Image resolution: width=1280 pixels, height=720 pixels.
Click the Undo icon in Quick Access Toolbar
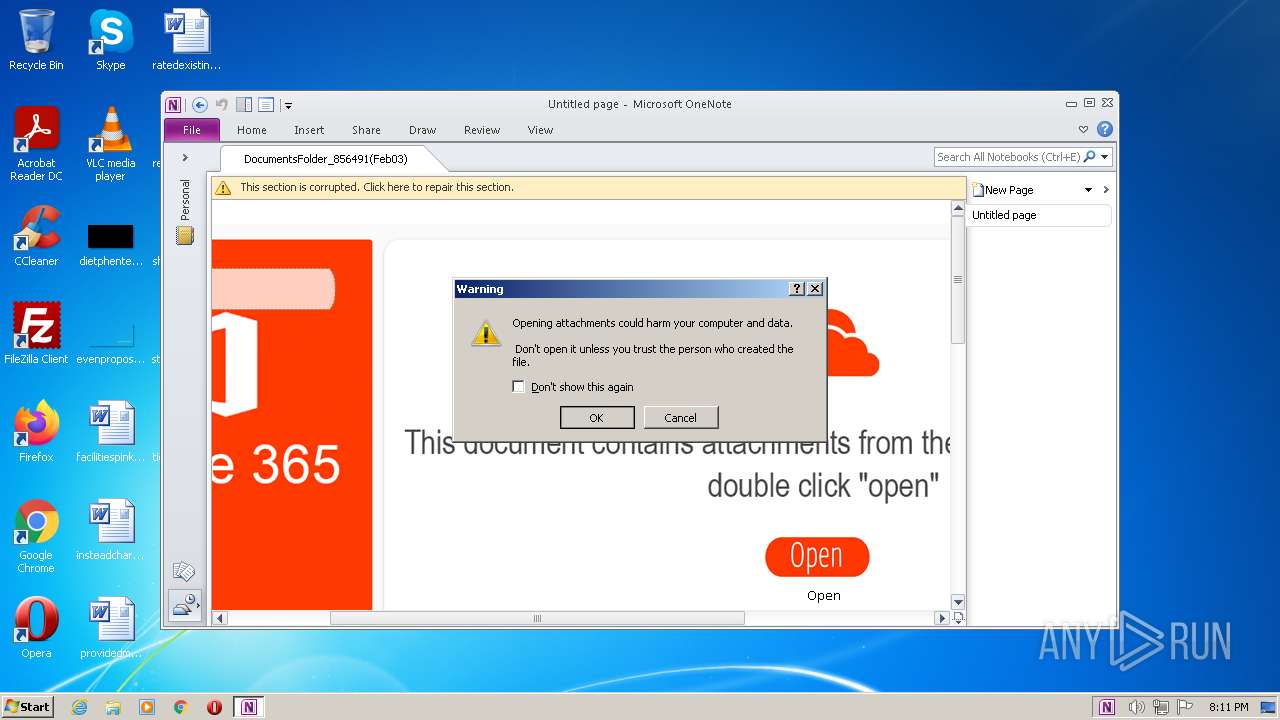click(222, 104)
